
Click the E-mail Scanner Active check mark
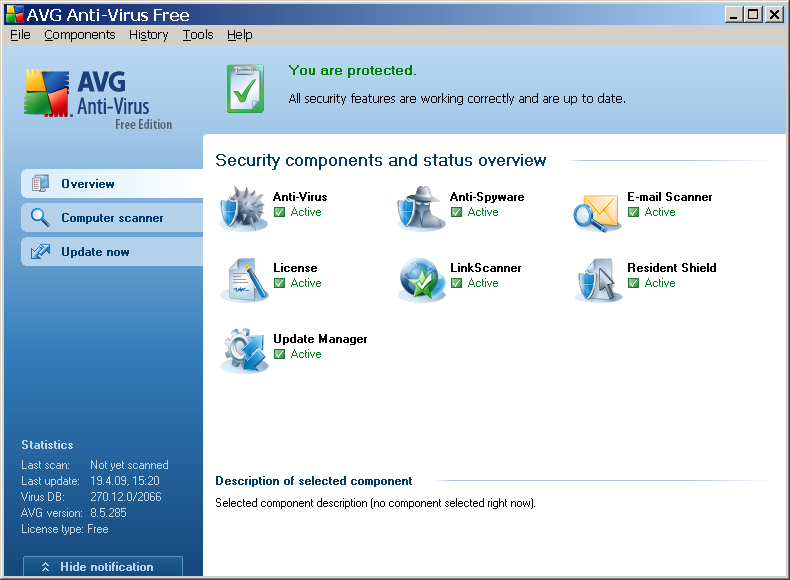pyautogui.click(x=633, y=212)
